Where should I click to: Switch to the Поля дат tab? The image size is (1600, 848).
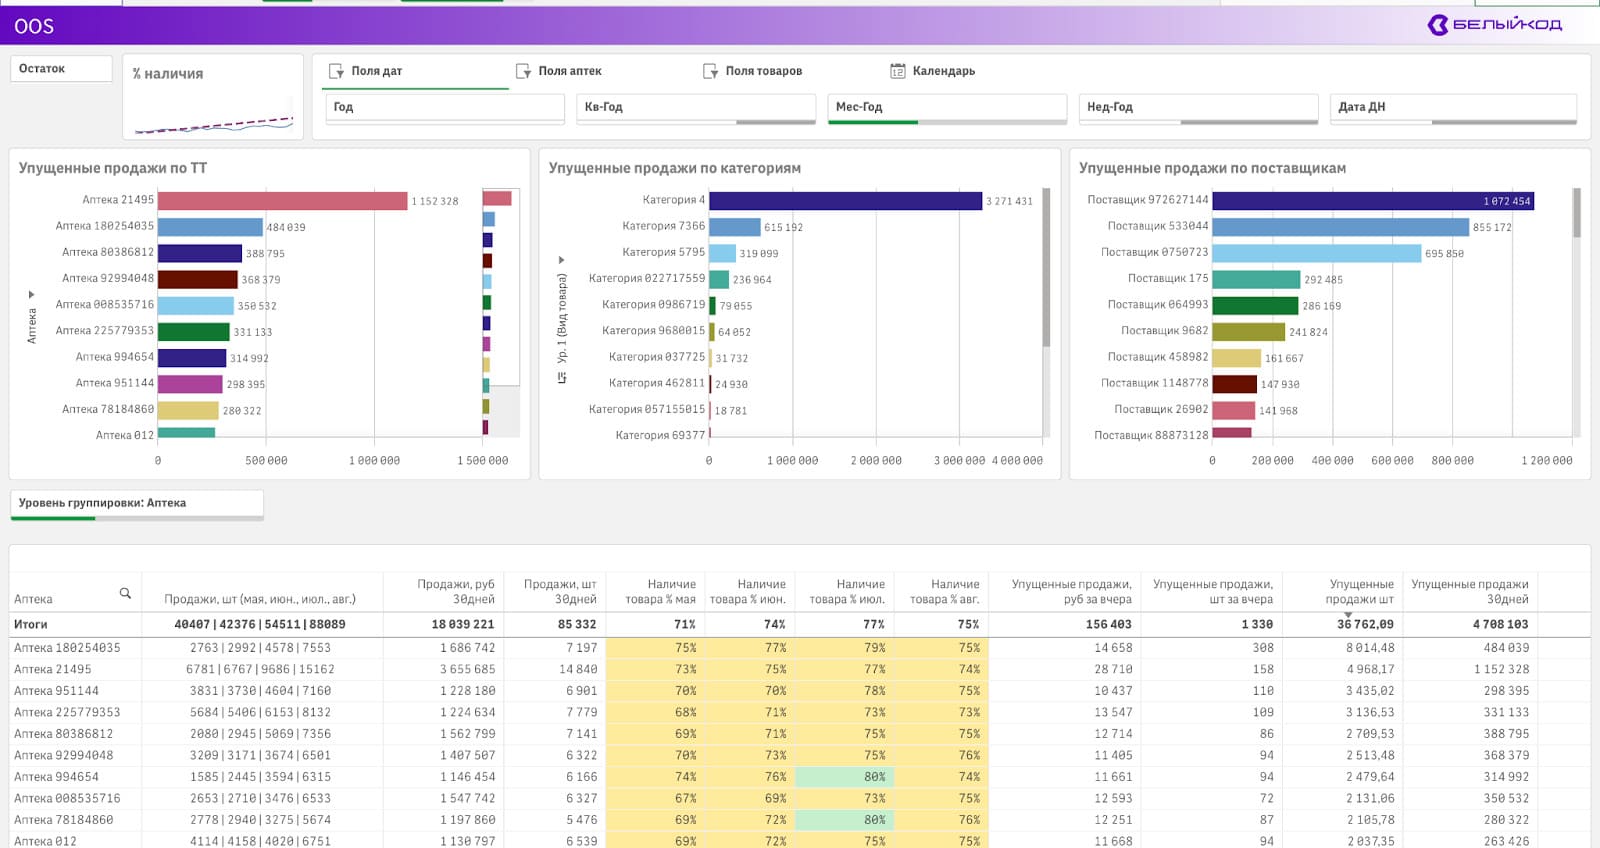coord(415,71)
